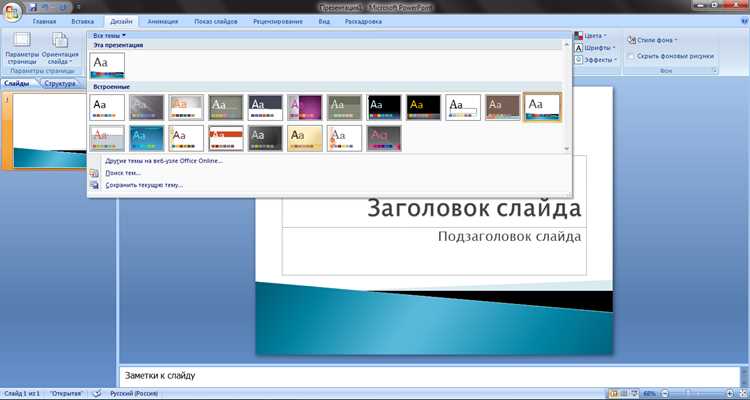Open Background group dialog launcher (Фон)
This screenshot has height=400, width=750.
coord(715,71)
